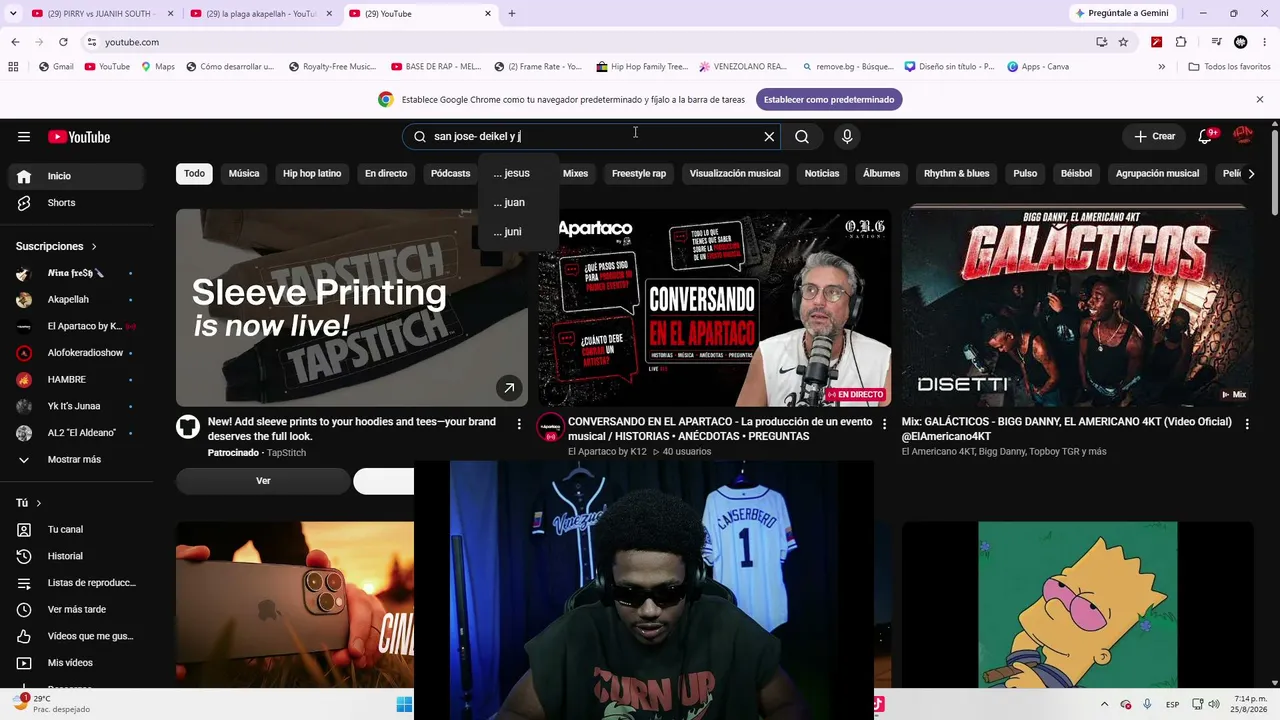This screenshot has width=1280, height=720.
Task: Expand the Suscripciones section chevron
Action: pos(95,246)
